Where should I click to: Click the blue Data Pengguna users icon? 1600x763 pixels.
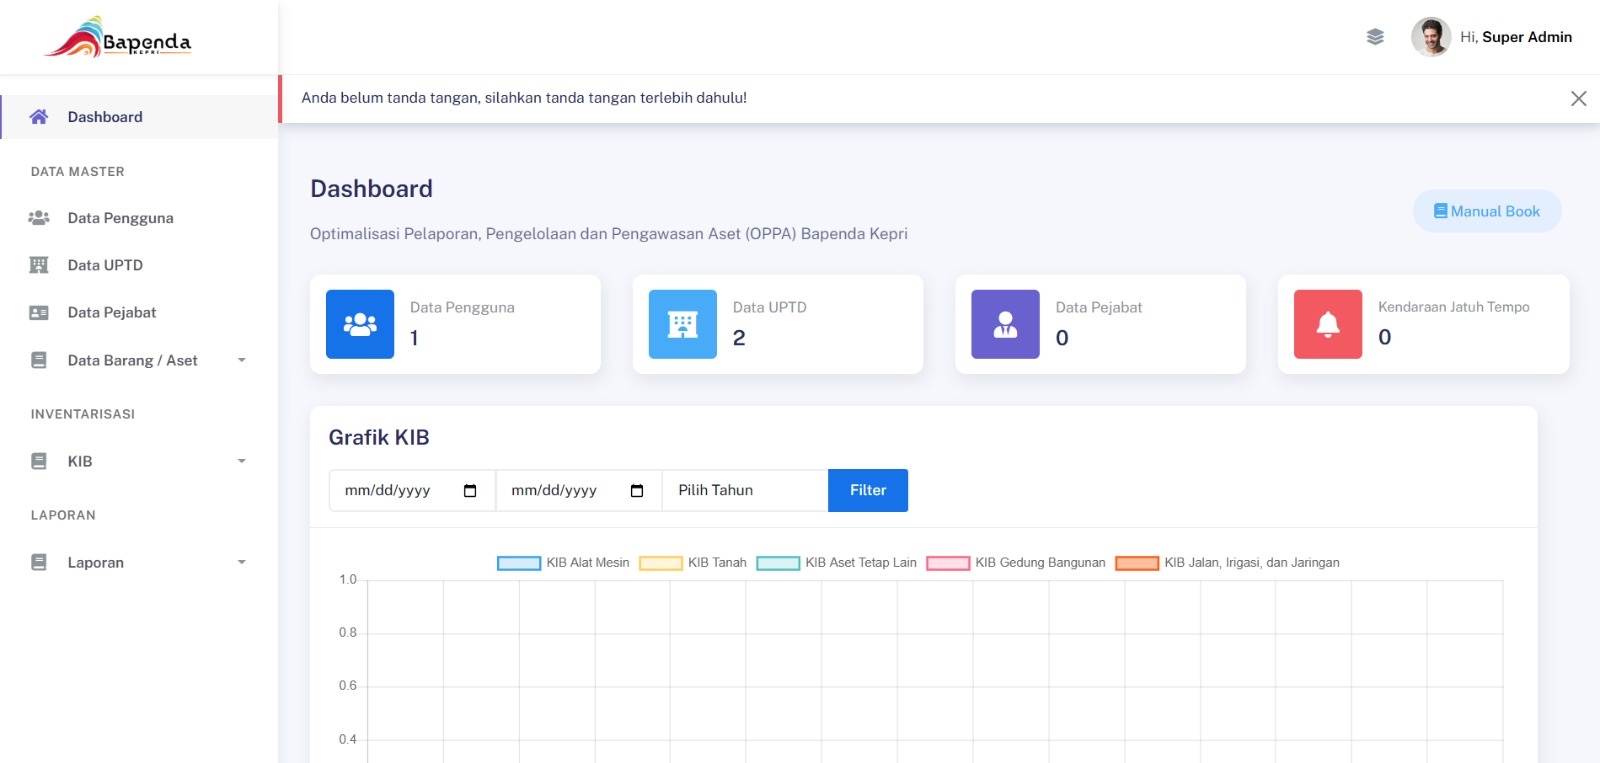click(360, 324)
